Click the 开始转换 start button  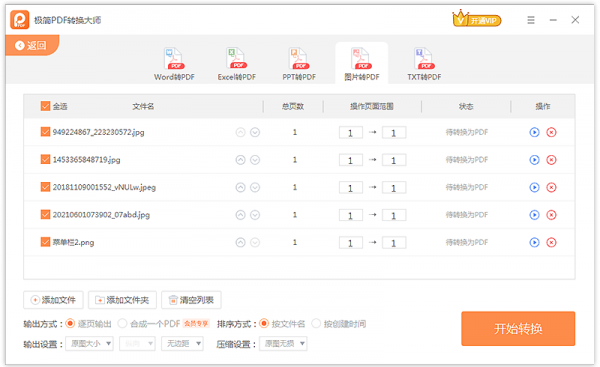(518, 329)
